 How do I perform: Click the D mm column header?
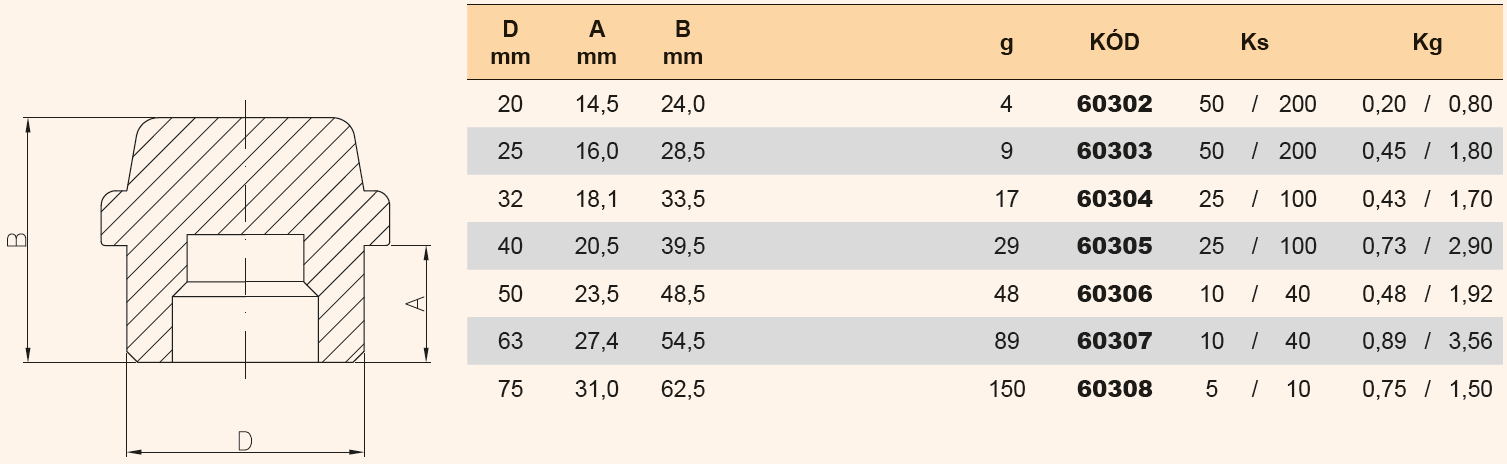[510, 43]
